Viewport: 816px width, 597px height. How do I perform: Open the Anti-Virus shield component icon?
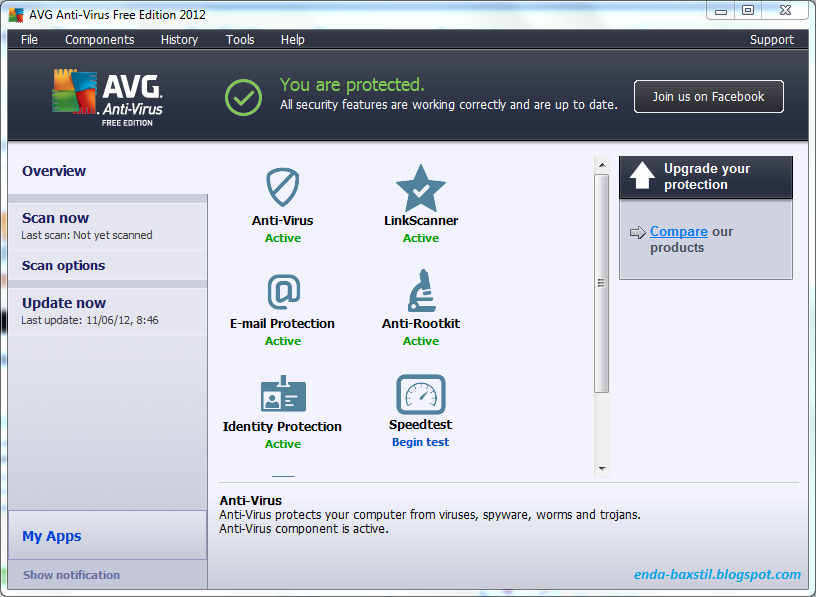(283, 187)
